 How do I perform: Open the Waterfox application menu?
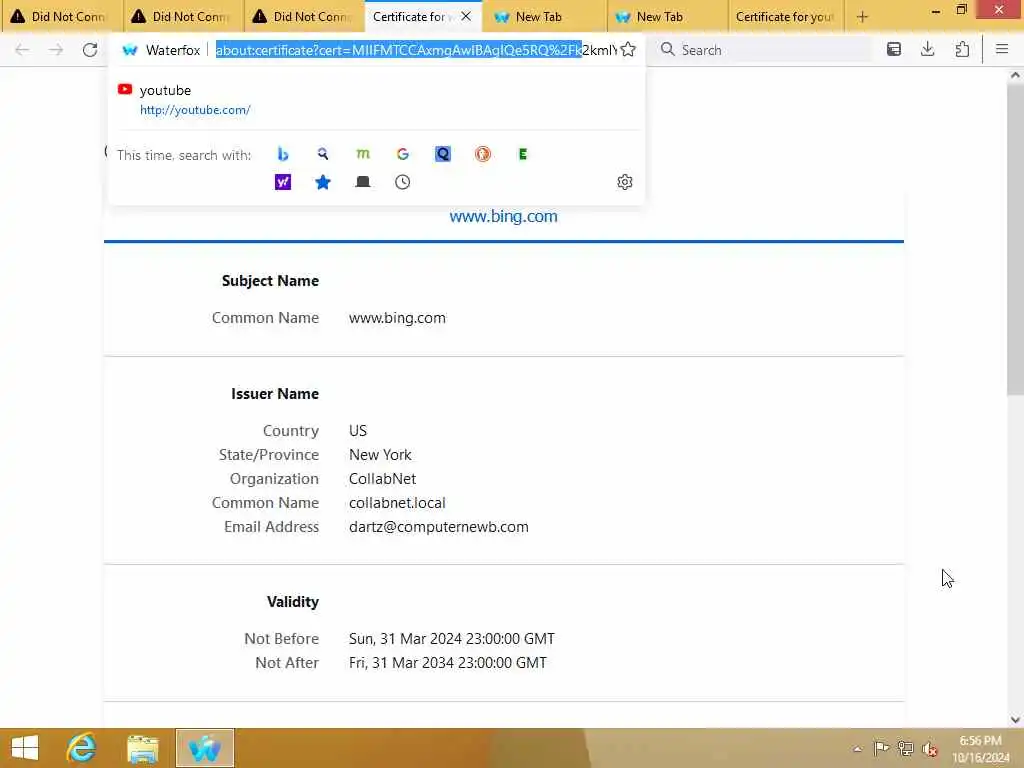pyautogui.click(x=1002, y=50)
